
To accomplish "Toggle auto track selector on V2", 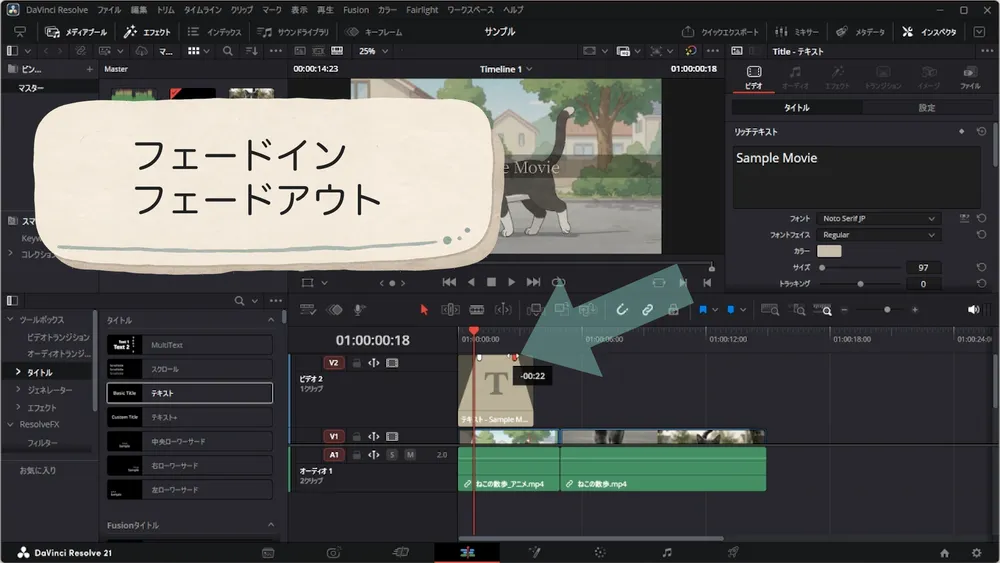I will (x=374, y=363).
